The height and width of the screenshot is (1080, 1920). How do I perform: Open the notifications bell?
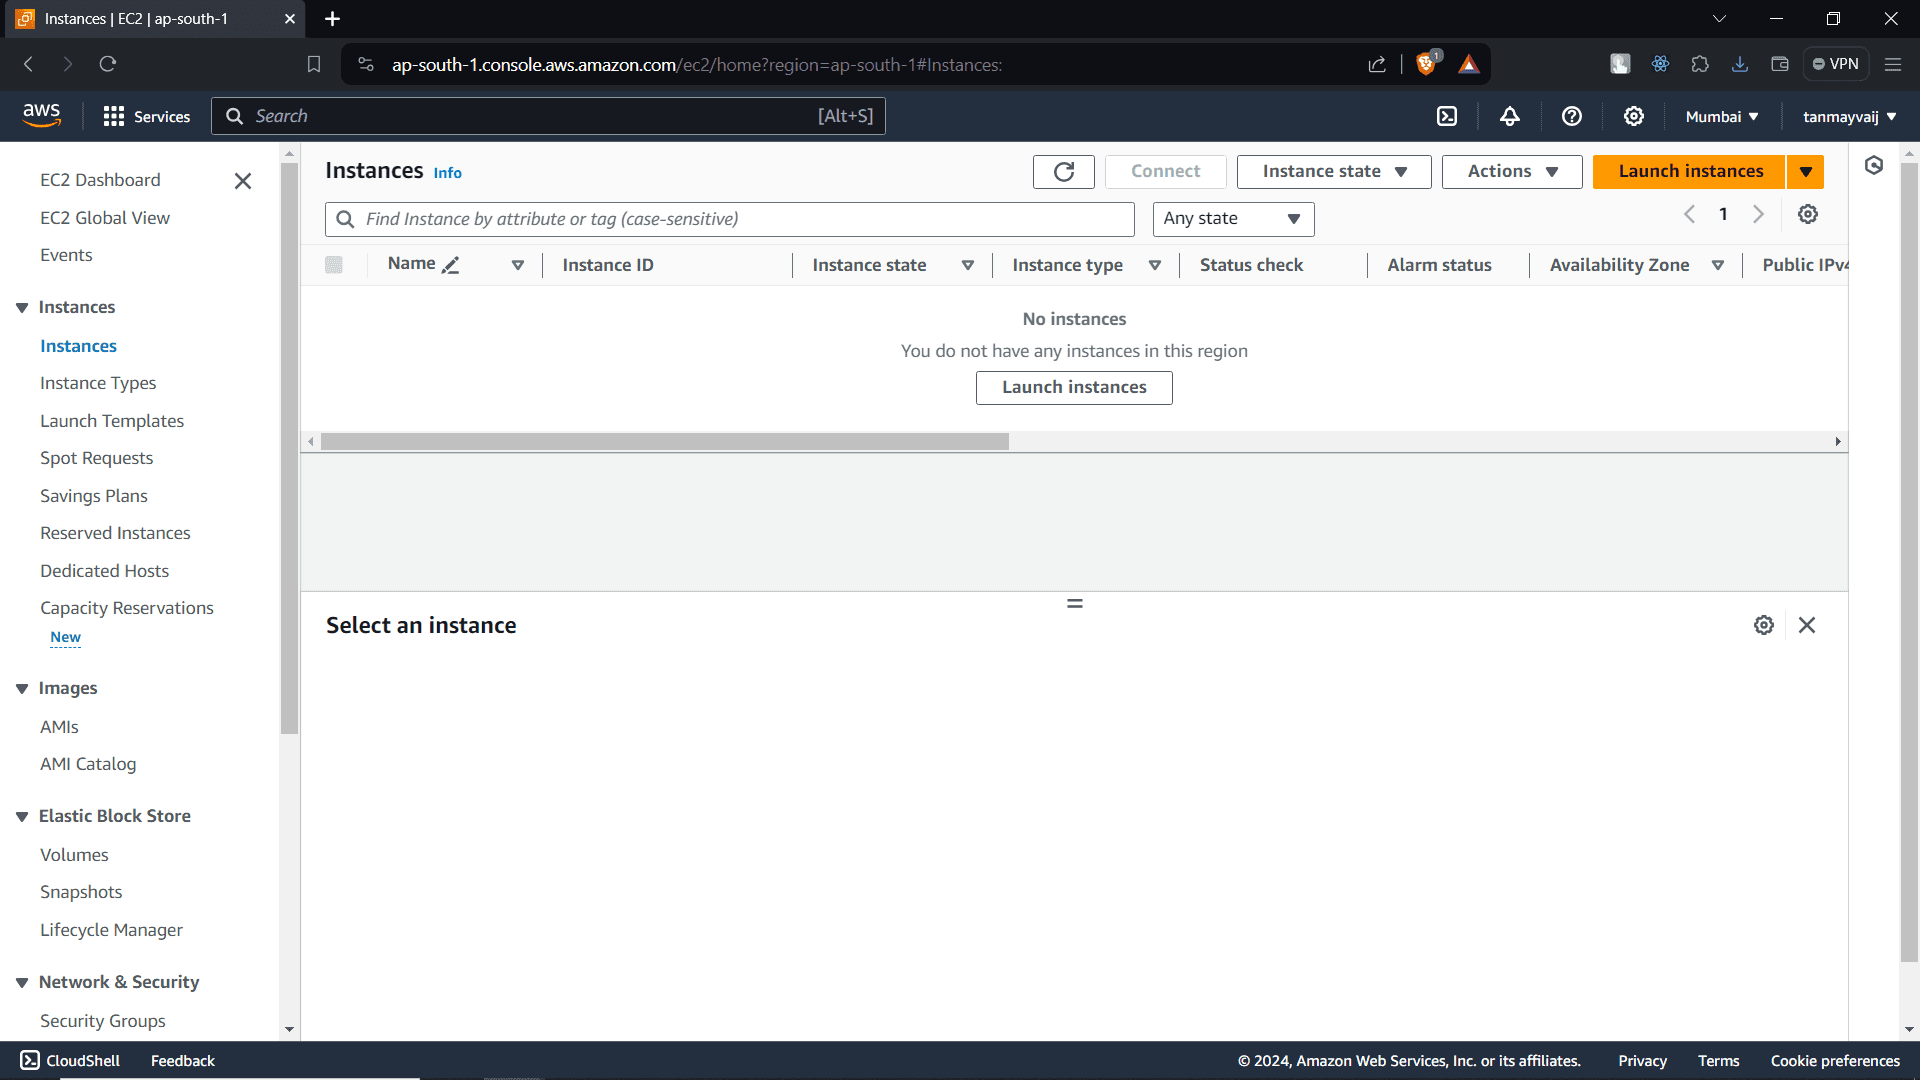tap(1510, 116)
